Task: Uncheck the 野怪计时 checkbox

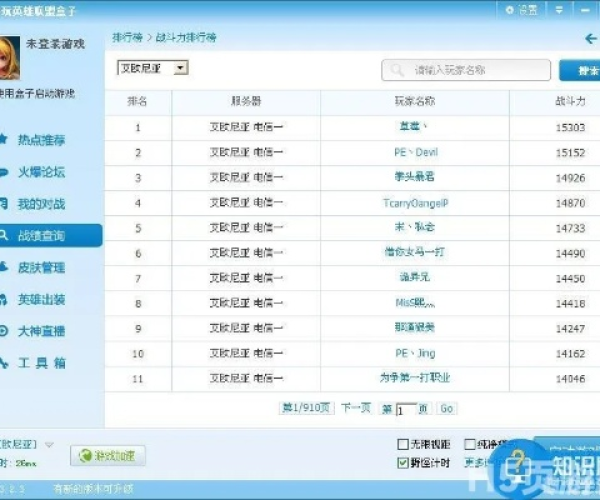Action: click(x=403, y=463)
